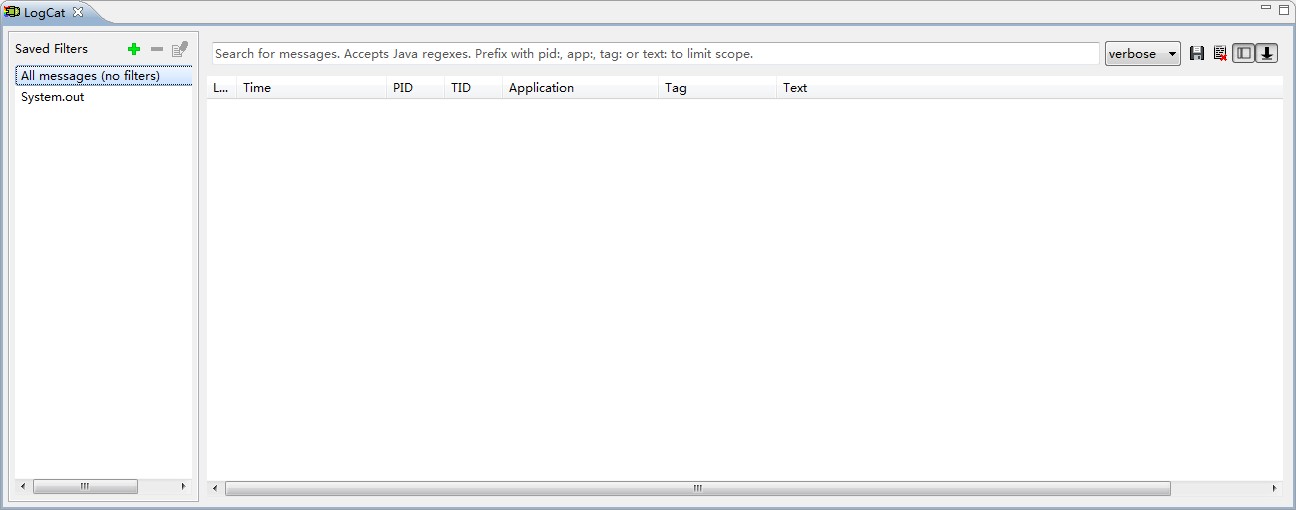The height and width of the screenshot is (510, 1296).
Task: Click log table horizontal scrollbar thumb
Action: (697, 488)
